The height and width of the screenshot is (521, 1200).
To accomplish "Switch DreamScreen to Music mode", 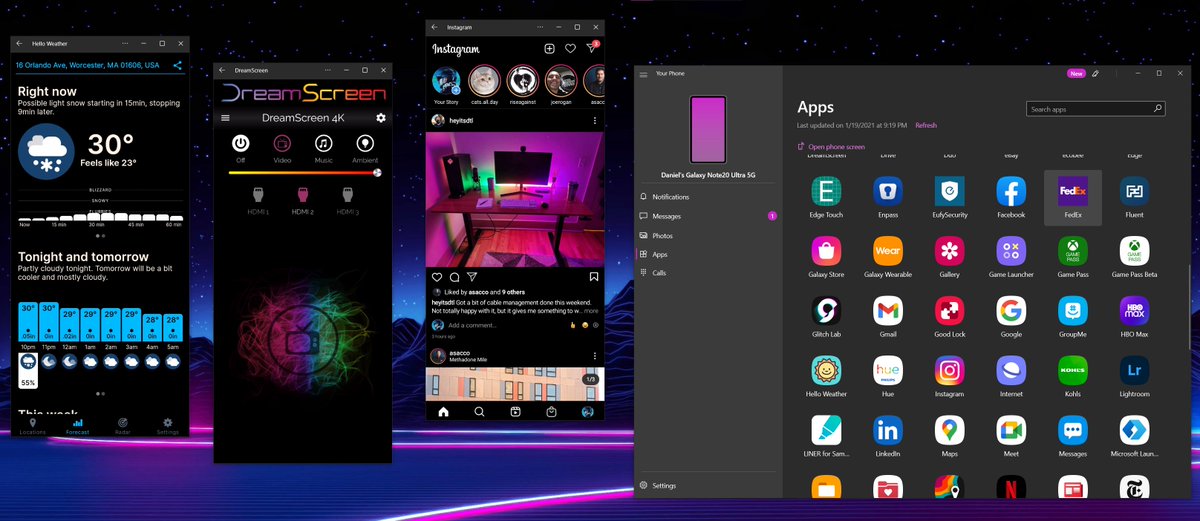I will (x=324, y=144).
